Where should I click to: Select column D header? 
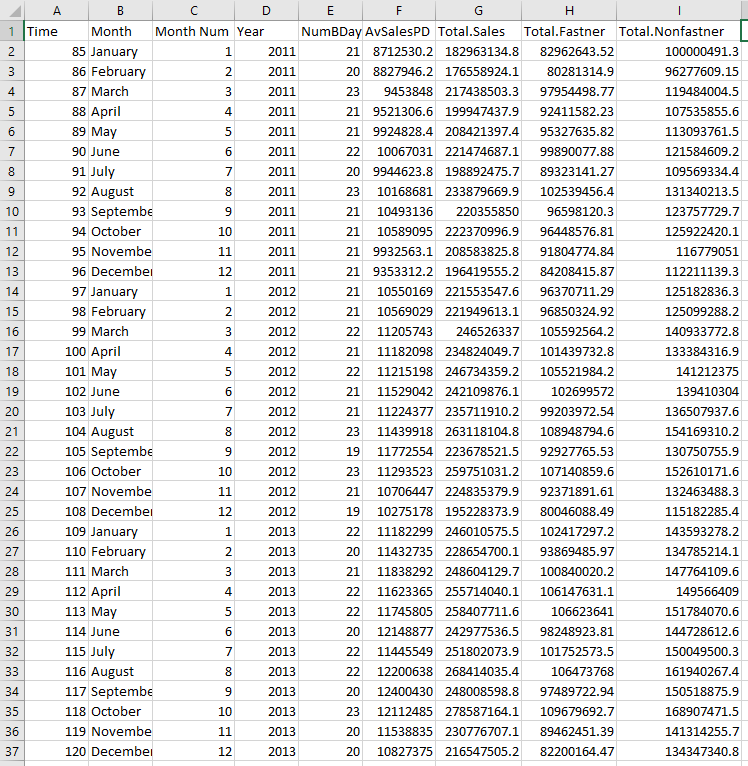(266, 10)
